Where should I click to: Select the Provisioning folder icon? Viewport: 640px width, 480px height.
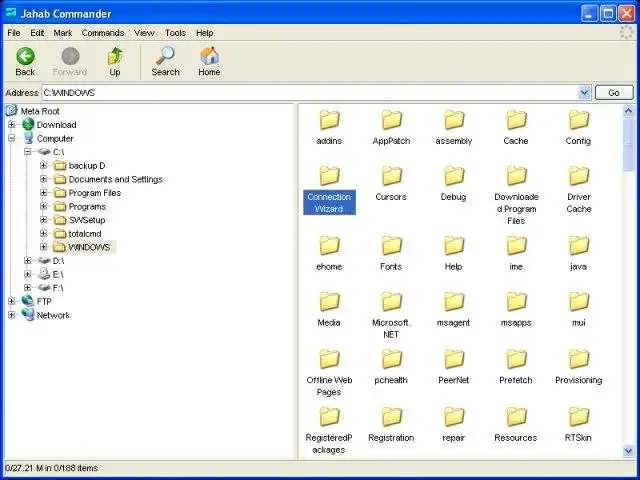point(579,359)
